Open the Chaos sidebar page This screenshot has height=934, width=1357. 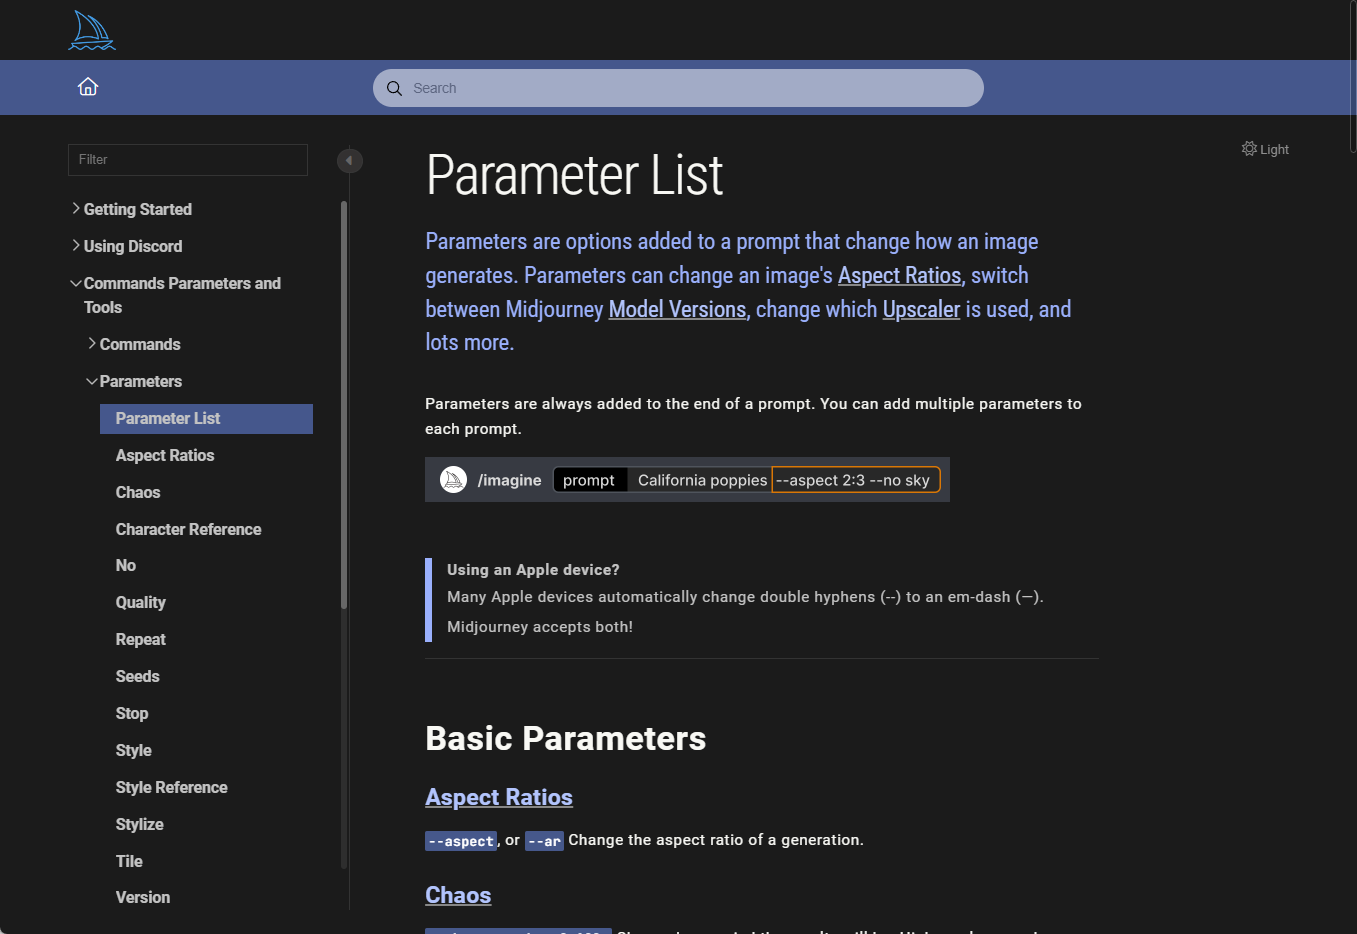tap(138, 492)
